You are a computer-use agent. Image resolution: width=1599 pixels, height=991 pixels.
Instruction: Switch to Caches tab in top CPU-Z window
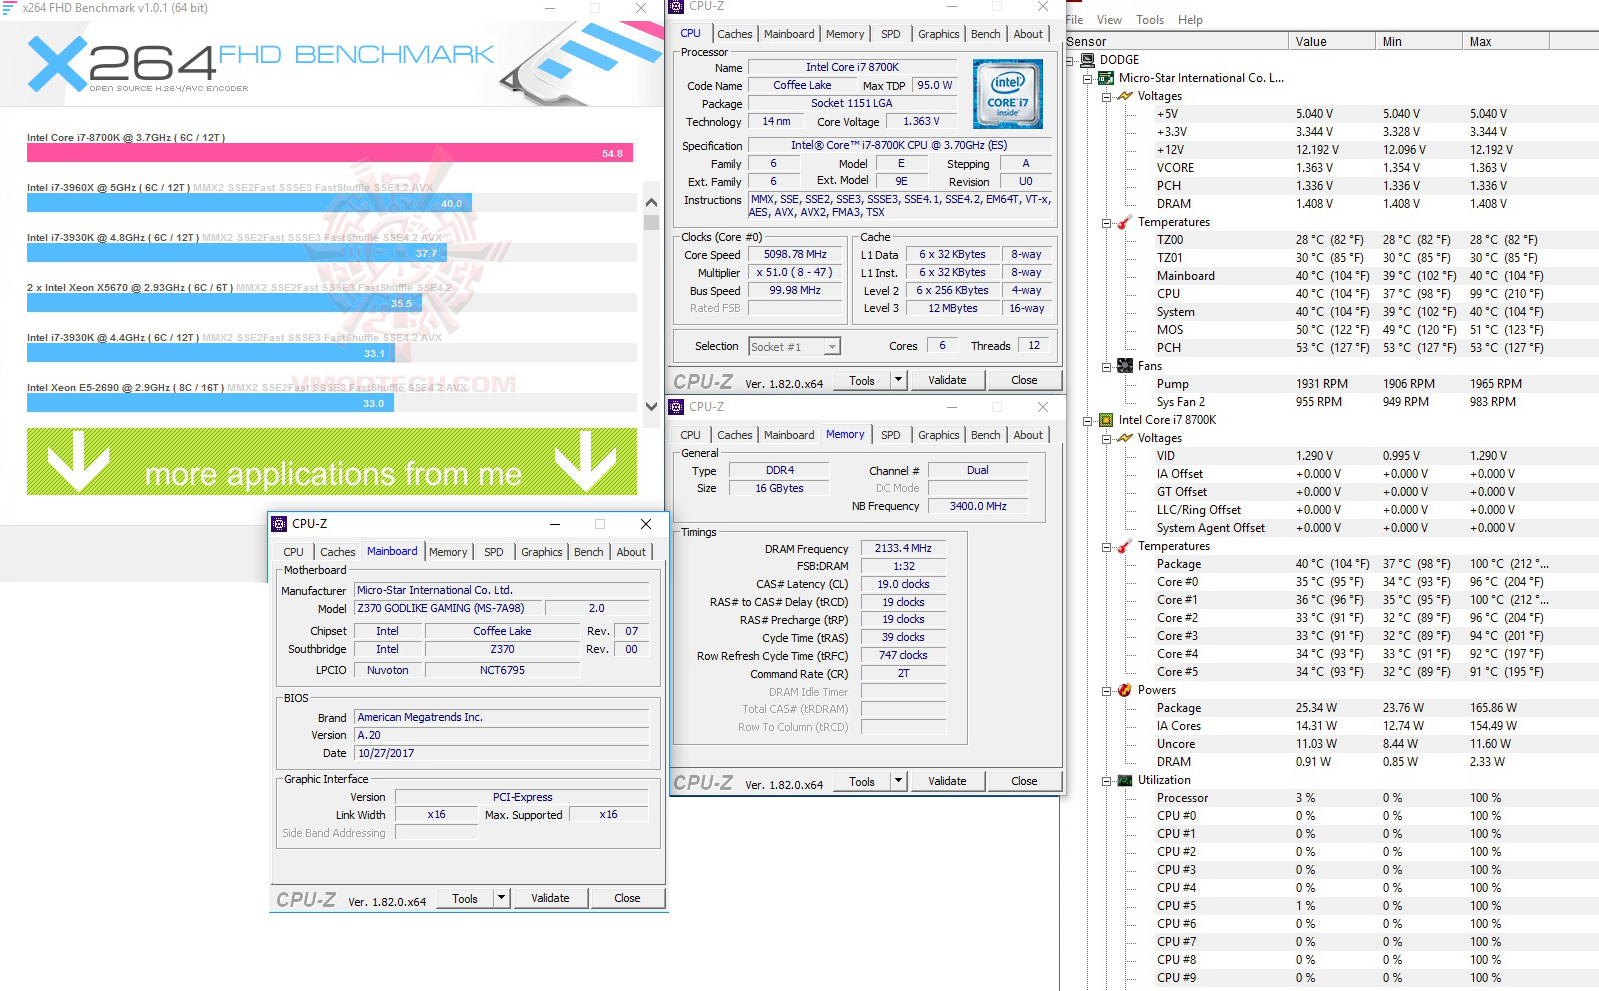click(x=734, y=34)
